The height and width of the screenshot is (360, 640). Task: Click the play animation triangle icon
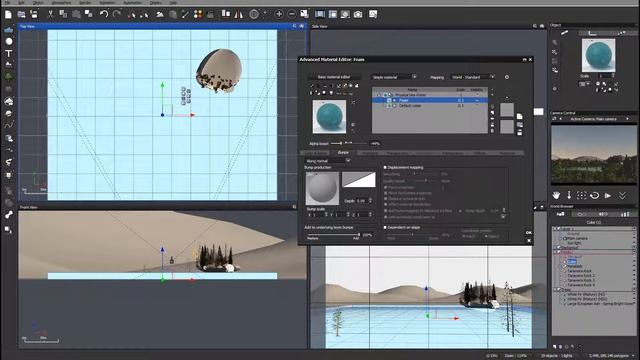tap(608, 195)
